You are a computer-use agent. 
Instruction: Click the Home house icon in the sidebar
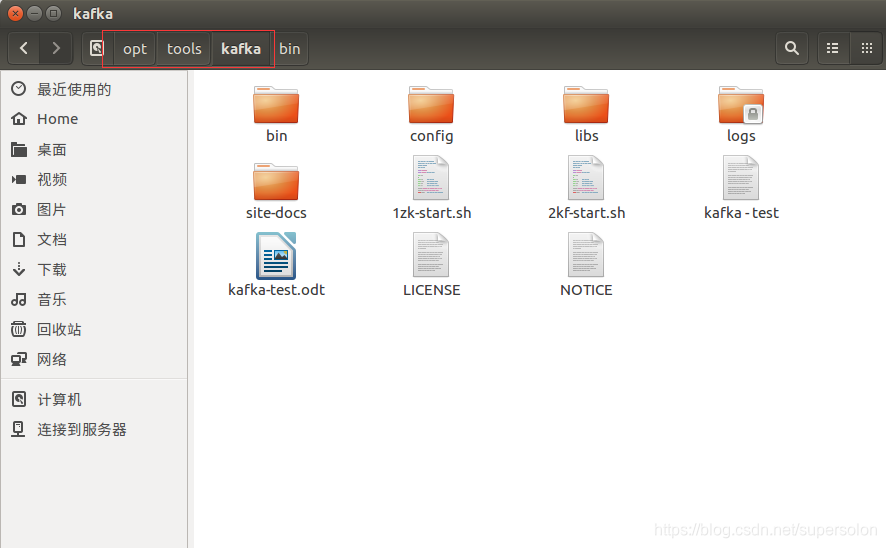[x=19, y=119]
